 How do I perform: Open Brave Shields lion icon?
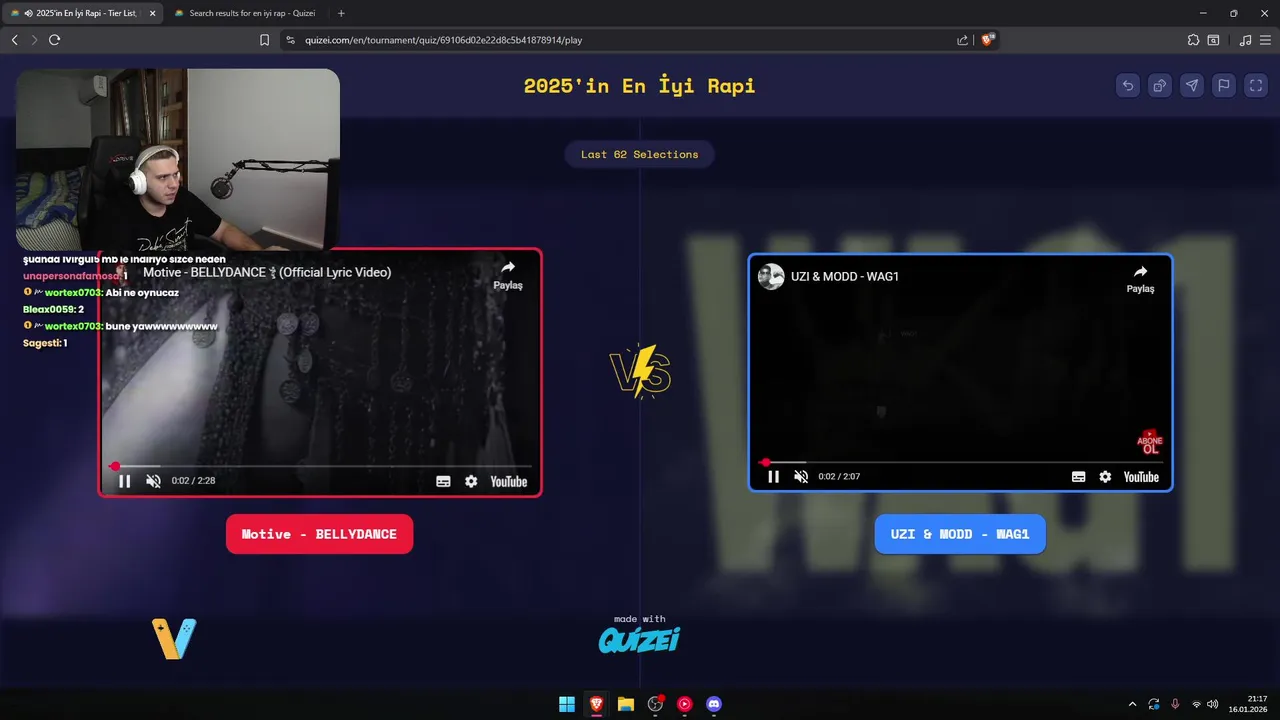(987, 40)
